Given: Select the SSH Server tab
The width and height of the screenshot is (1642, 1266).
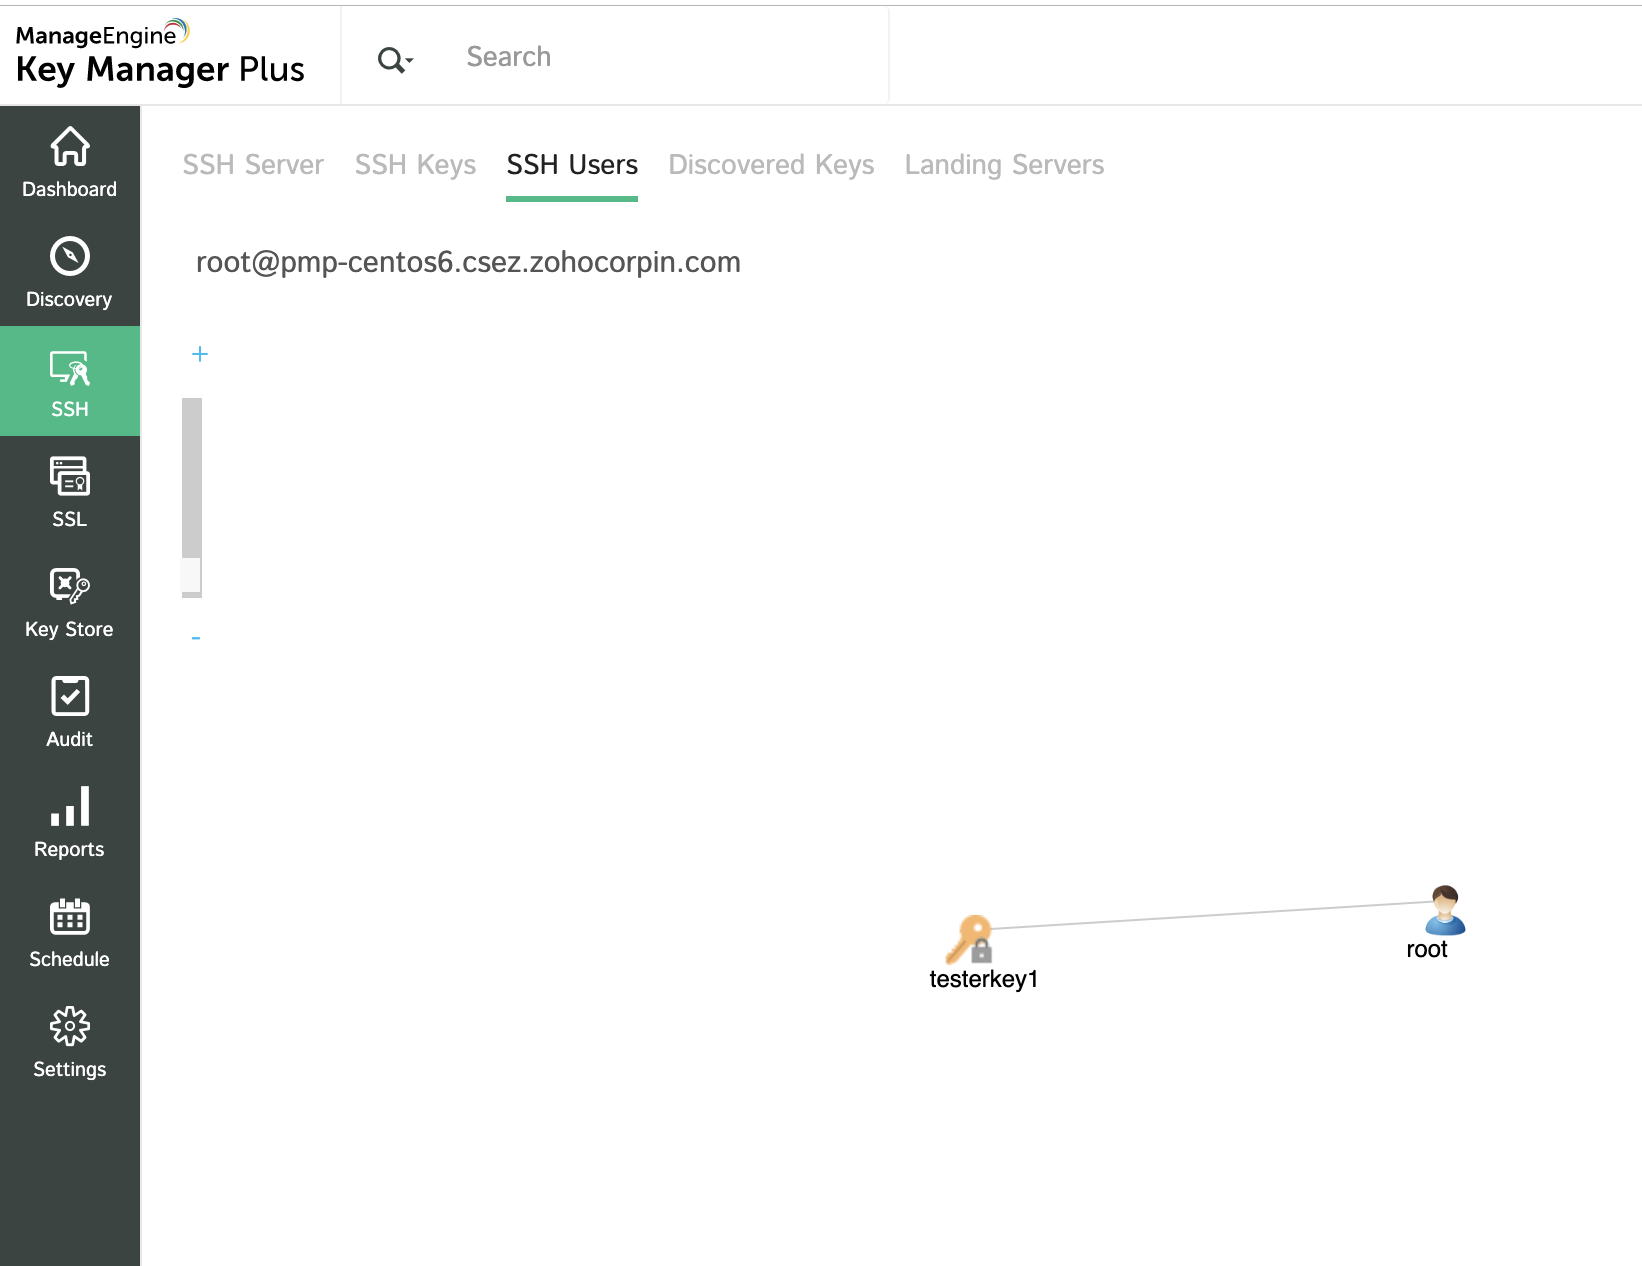Looking at the screenshot, I should point(252,165).
